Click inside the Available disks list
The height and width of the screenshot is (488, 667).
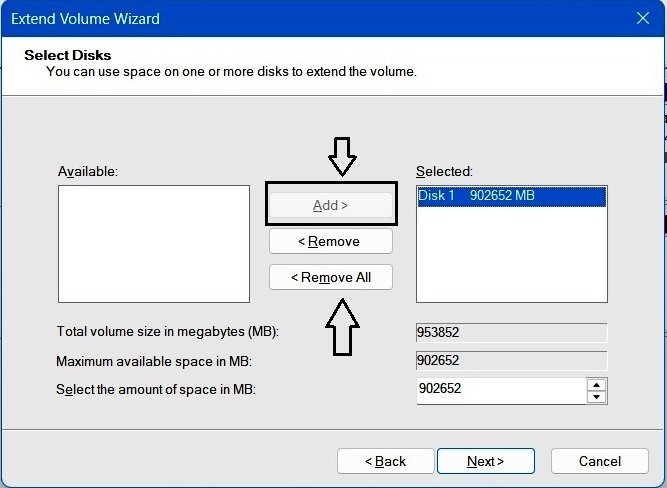point(154,244)
